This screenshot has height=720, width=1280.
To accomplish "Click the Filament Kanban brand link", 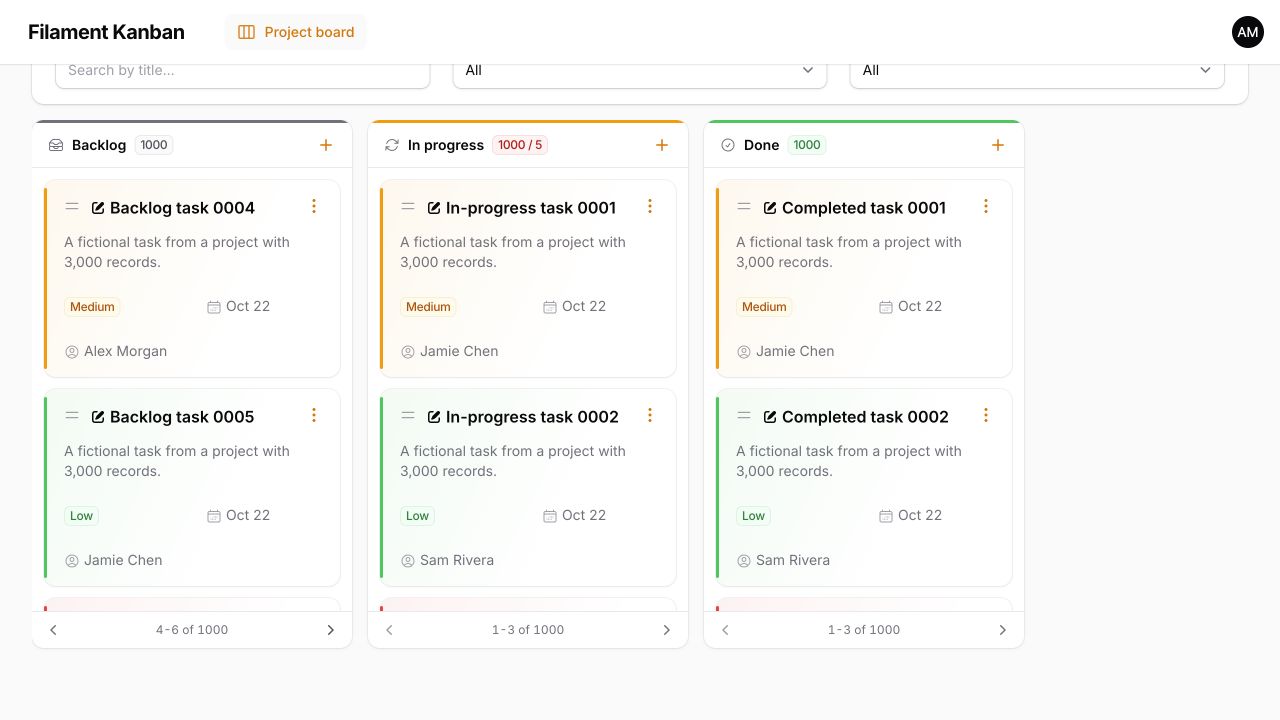I will pos(106,32).
